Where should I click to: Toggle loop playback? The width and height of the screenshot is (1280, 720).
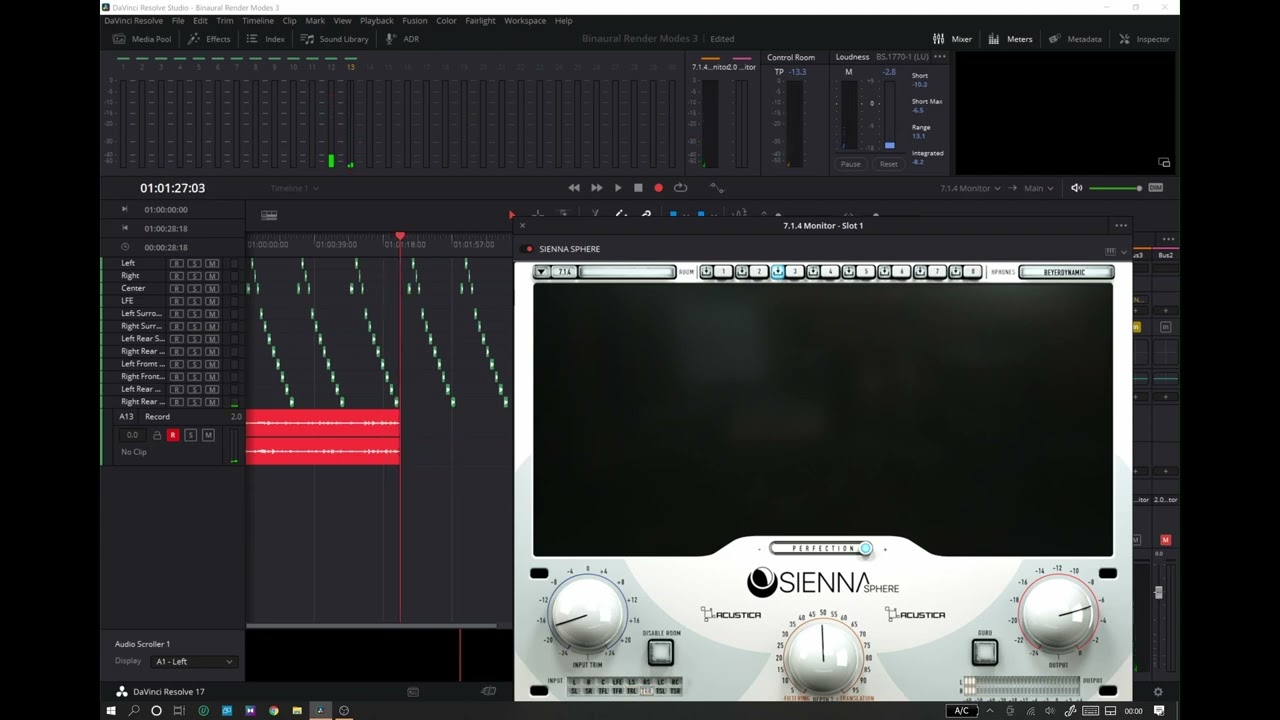(x=680, y=188)
